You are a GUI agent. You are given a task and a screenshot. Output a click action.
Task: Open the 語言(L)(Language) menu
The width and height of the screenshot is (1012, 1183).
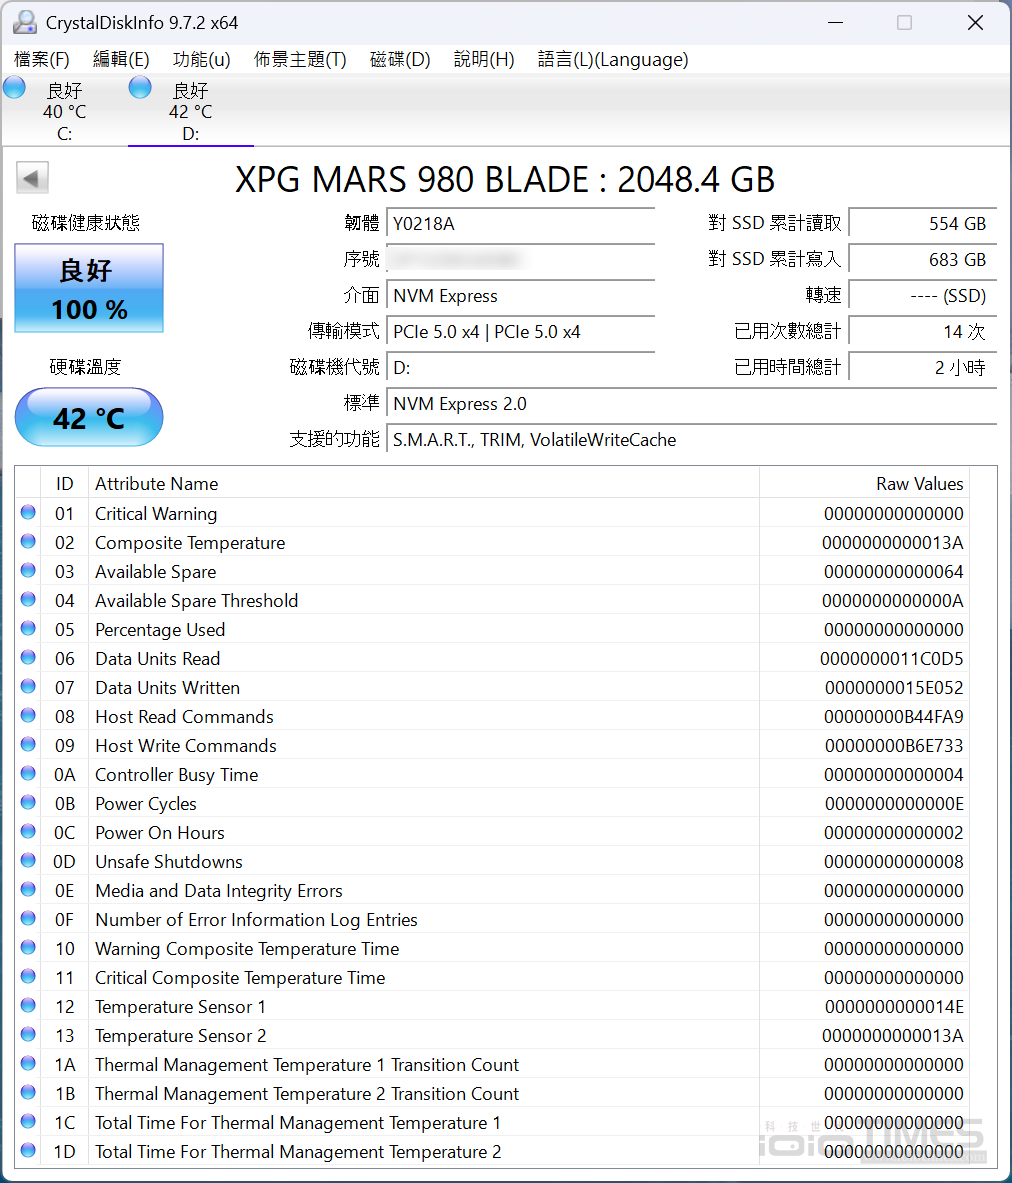coord(612,60)
